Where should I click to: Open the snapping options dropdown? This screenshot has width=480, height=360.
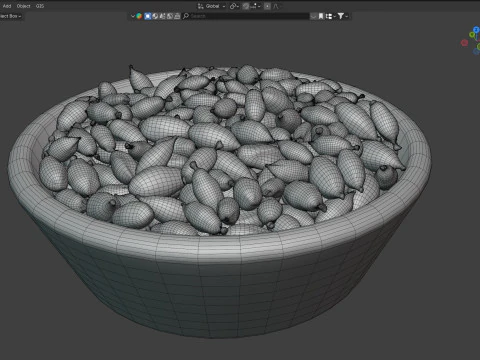tap(256, 6)
